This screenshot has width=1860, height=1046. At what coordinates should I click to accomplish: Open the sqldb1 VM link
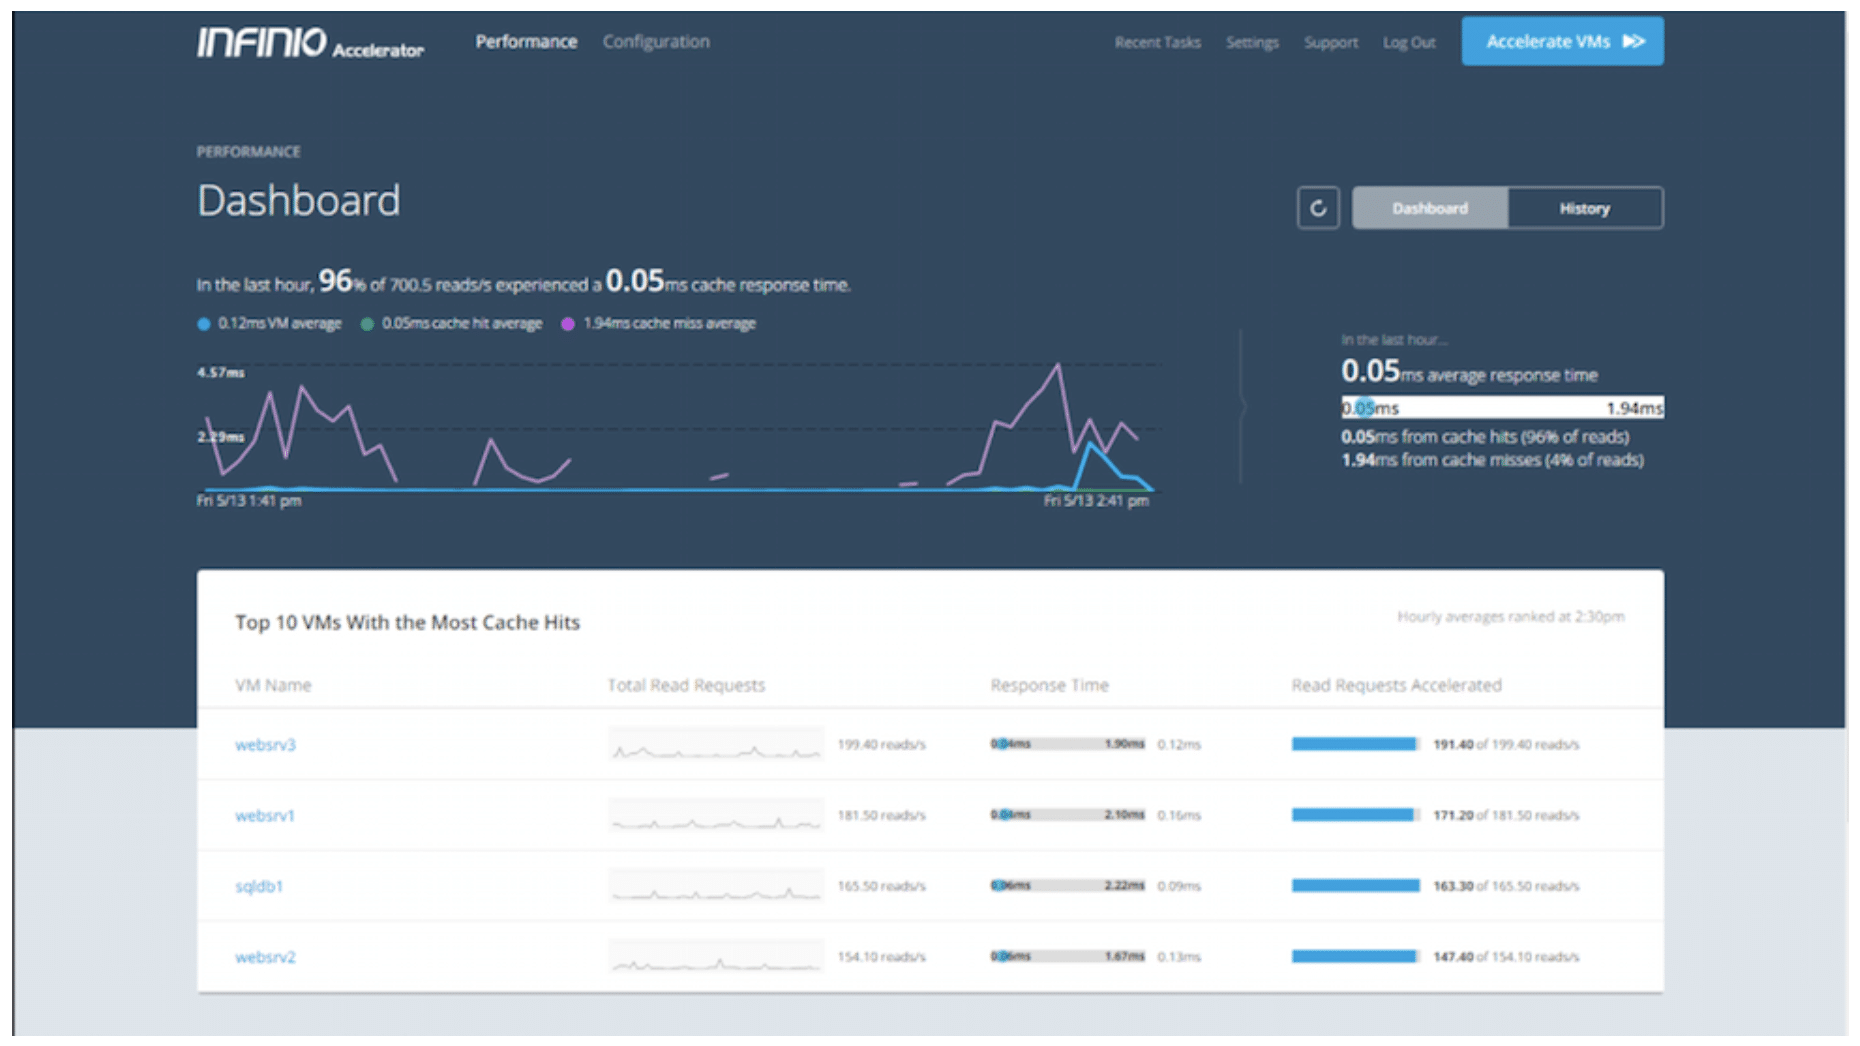tap(259, 886)
